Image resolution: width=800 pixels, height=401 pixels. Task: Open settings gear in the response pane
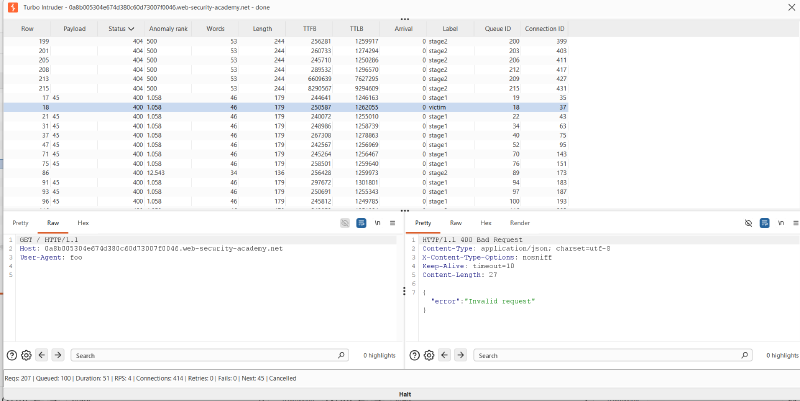pos(429,355)
